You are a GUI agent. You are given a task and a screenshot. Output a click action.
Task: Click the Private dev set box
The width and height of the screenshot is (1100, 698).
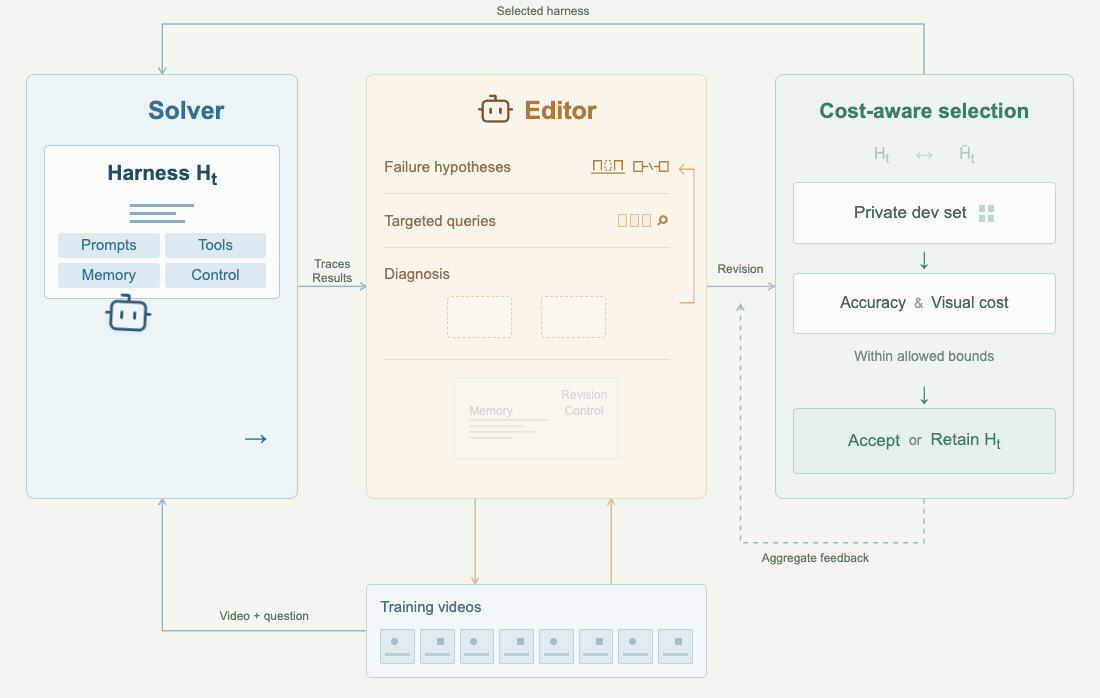tap(924, 213)
